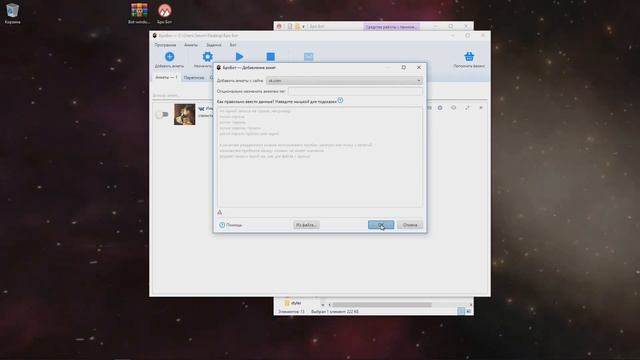Click the details view icon in Explorer status bar
The image size is (640, 360).
click(460, 311)
